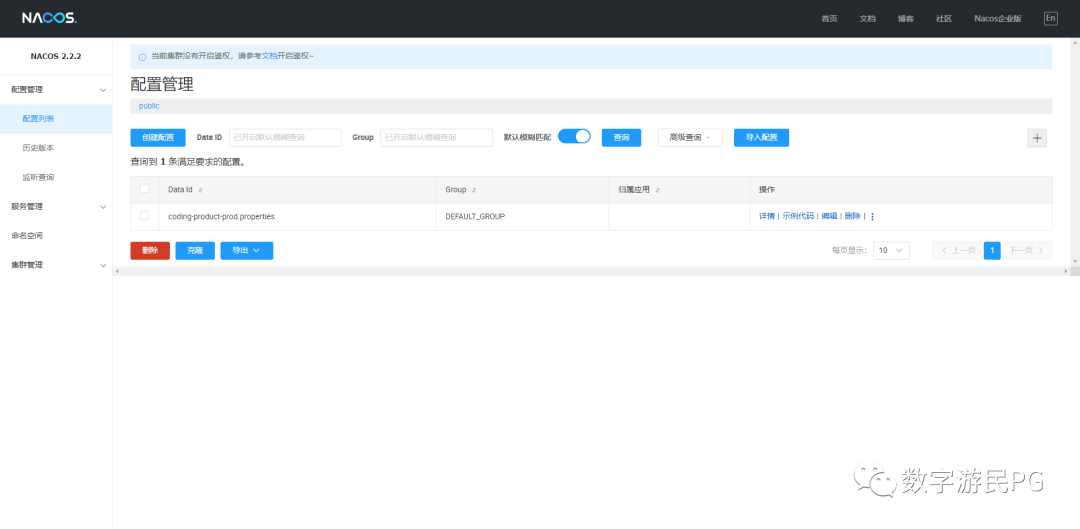The width and height of the screenshot is (1080, 529).
Task: Sort by 归属应用 column icon
Action: click(657, 190)
